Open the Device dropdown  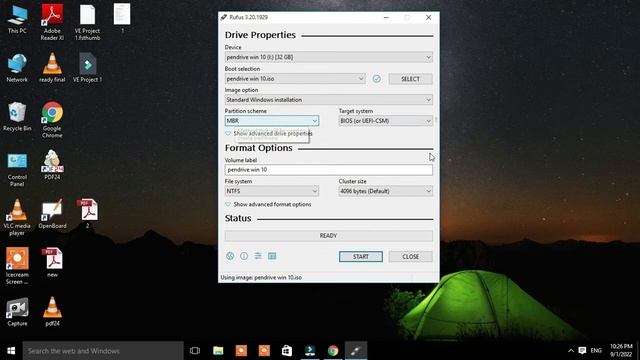coord(329,57)
